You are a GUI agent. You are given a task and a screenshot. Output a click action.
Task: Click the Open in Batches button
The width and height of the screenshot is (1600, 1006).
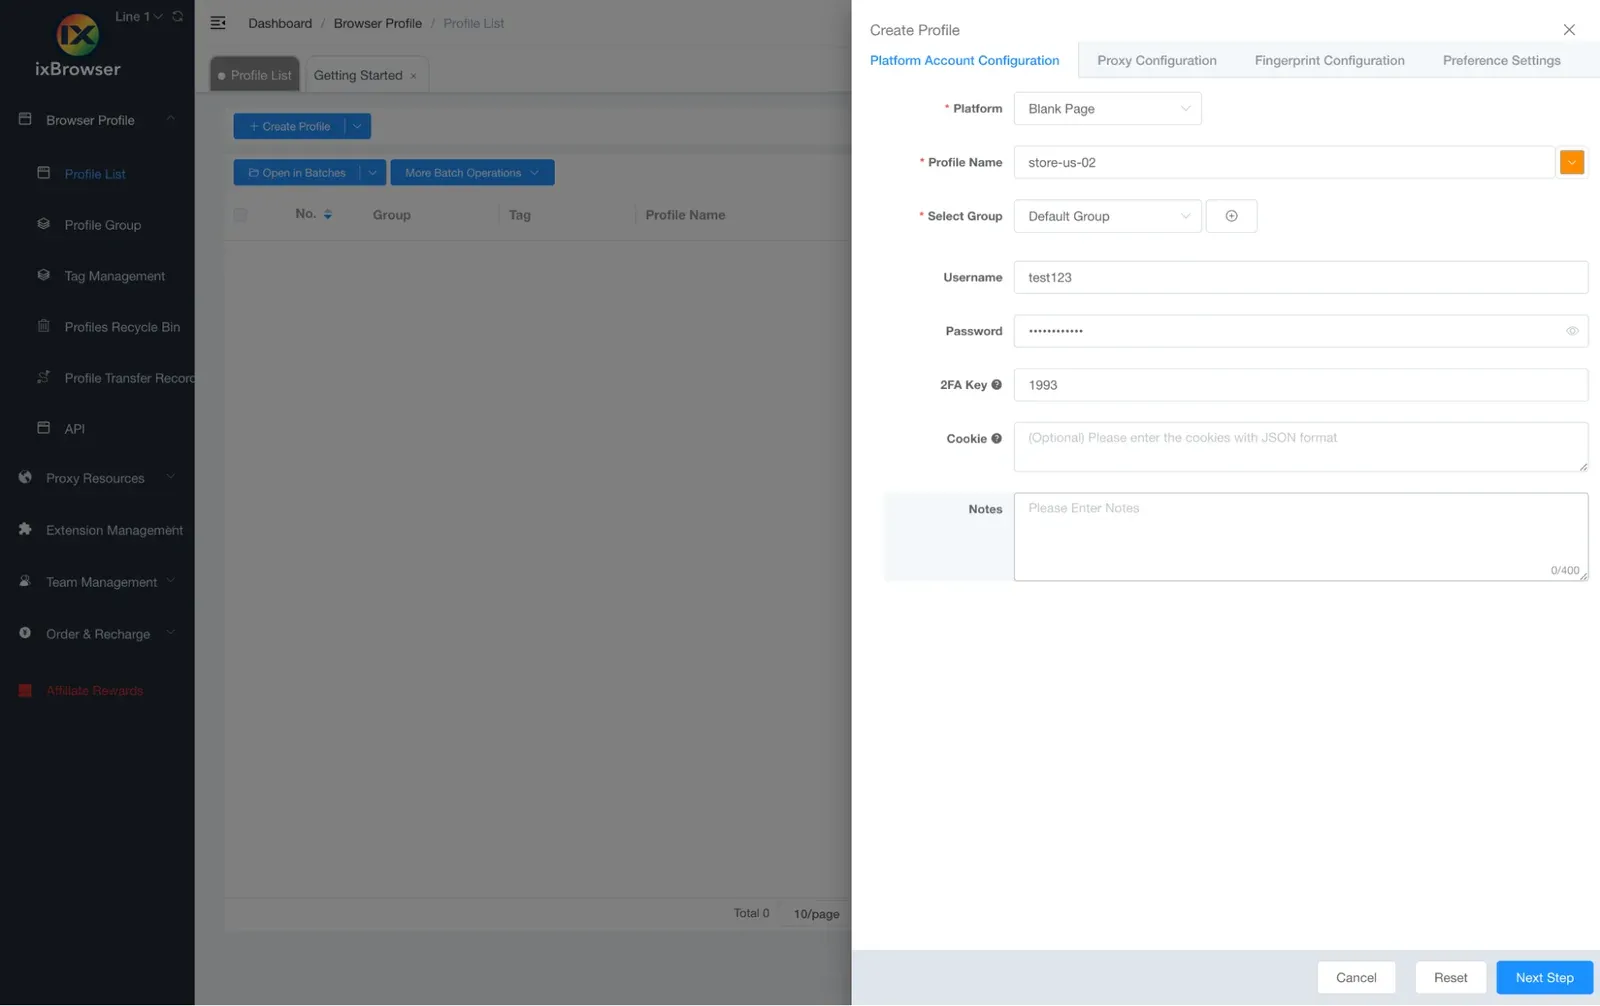coord(296,173)
